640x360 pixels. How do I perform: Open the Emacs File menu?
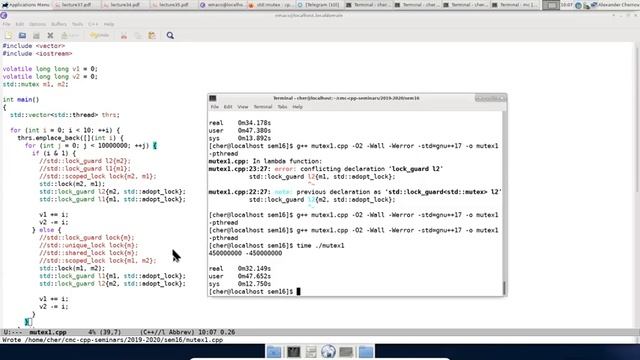(7, 24)
